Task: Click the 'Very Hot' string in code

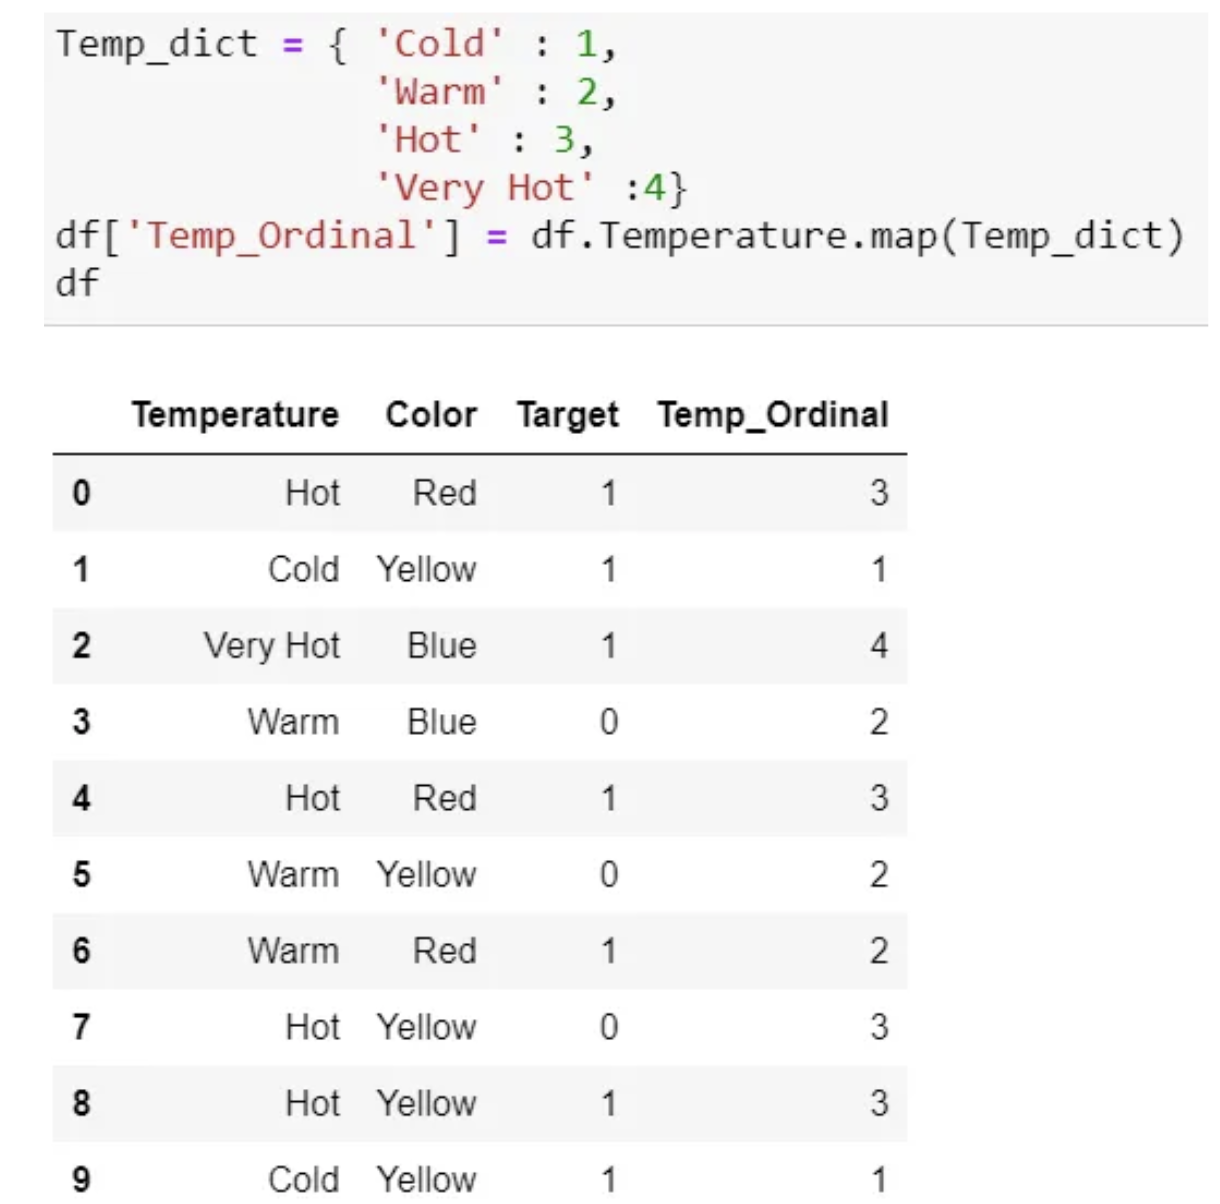Action: click(484, 188)
